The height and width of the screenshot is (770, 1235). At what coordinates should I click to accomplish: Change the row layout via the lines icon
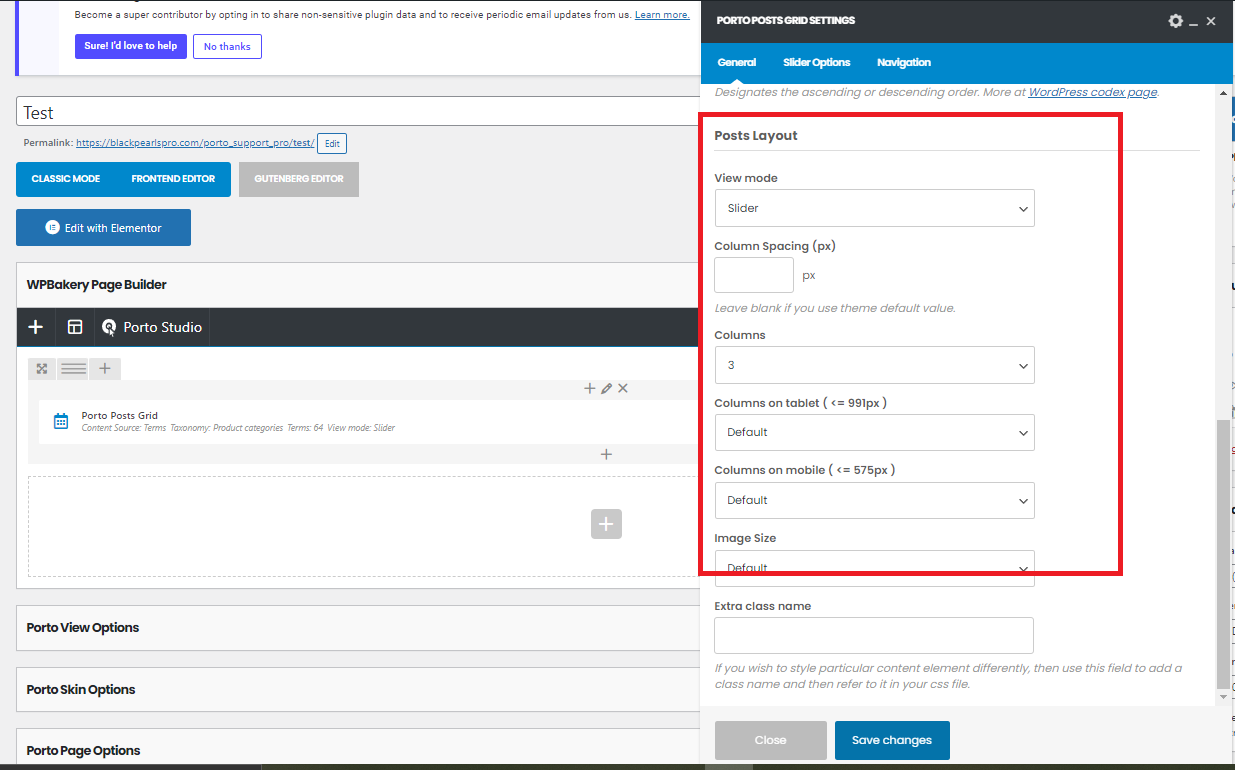point(73,369)
